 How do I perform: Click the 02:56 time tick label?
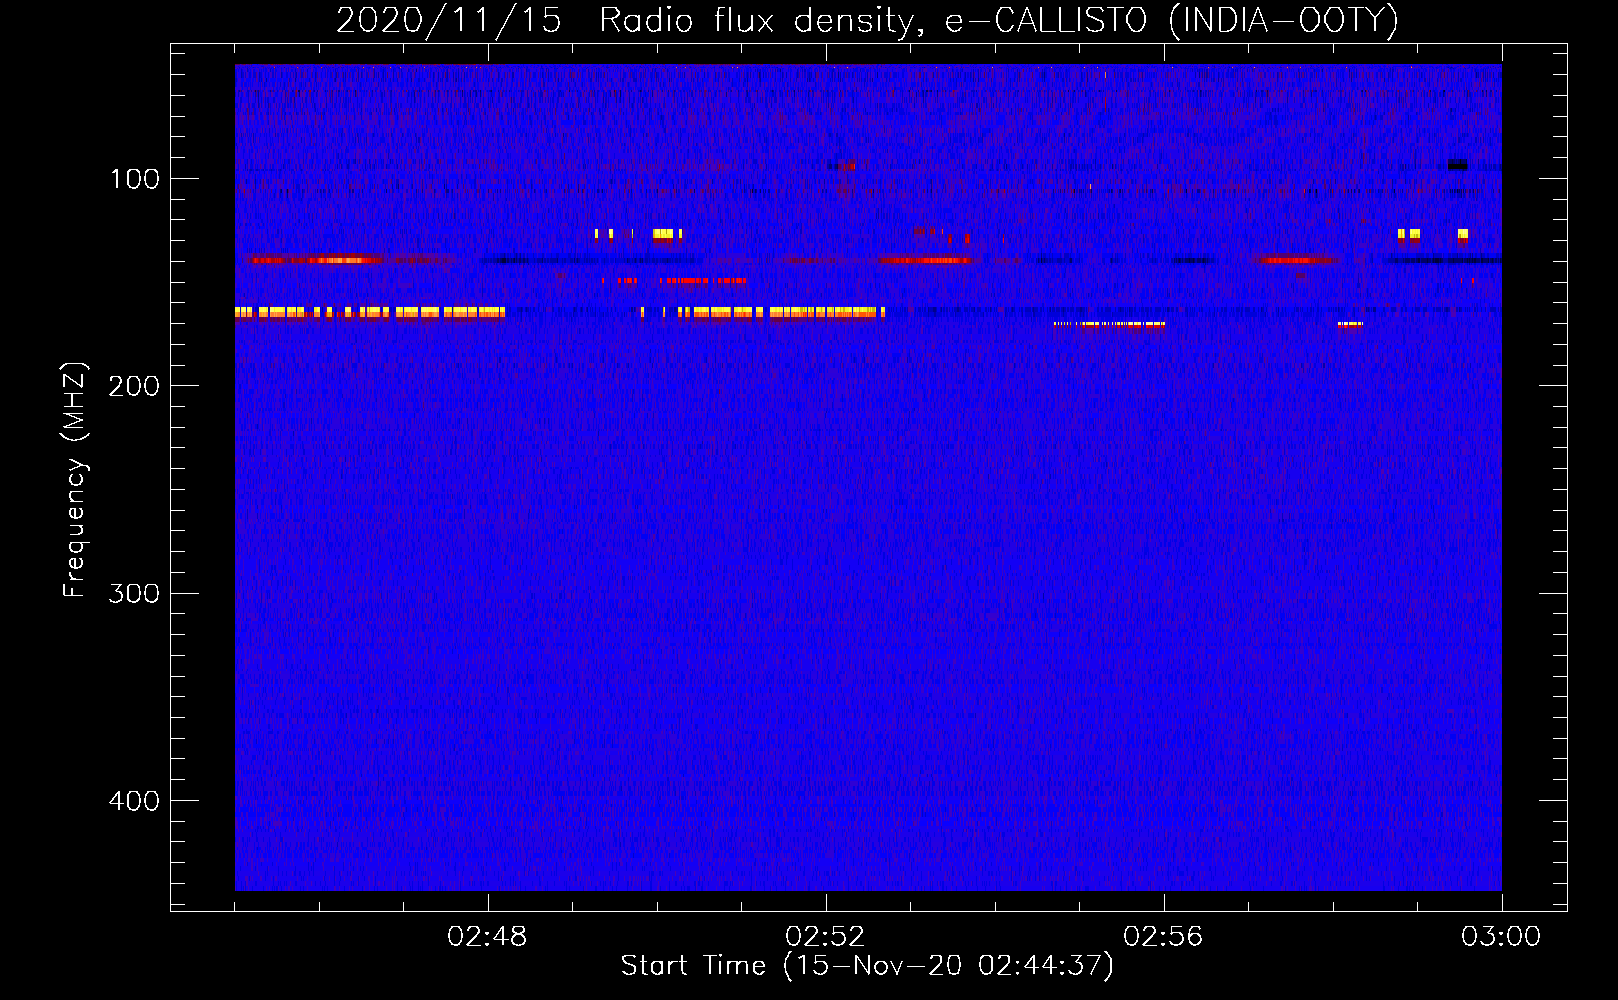1164,937
